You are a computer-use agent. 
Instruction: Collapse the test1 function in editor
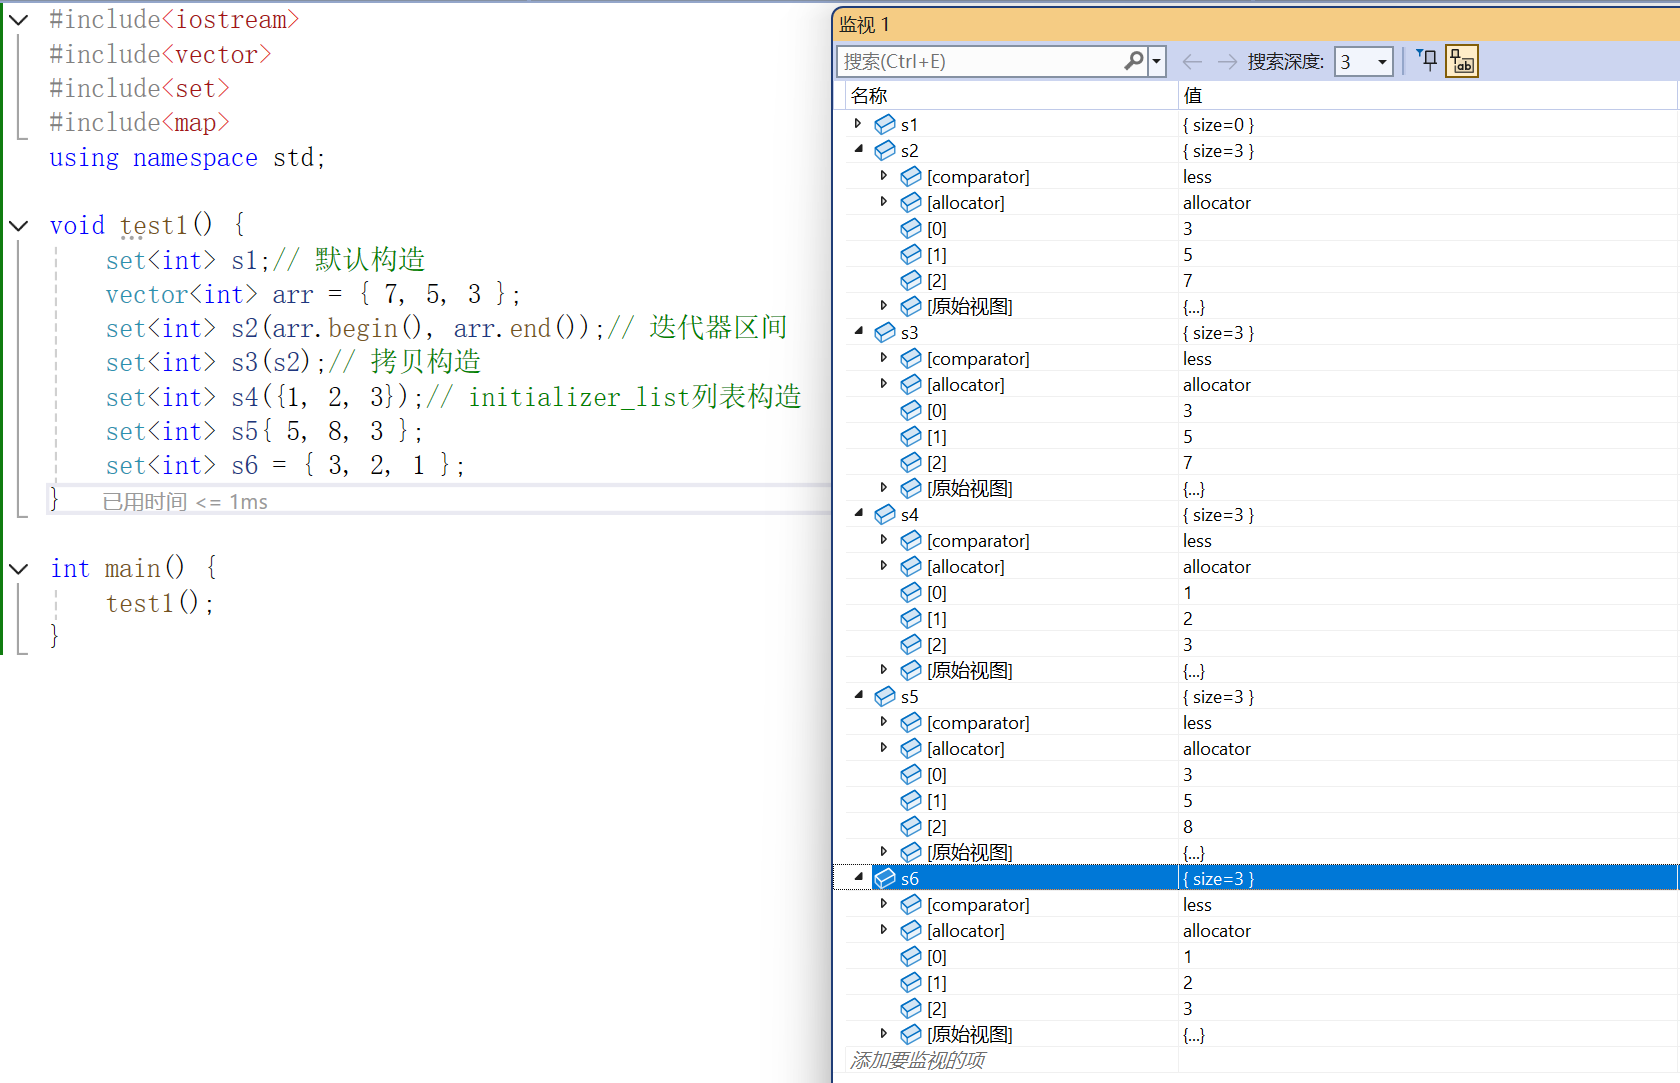click(18, 225)
